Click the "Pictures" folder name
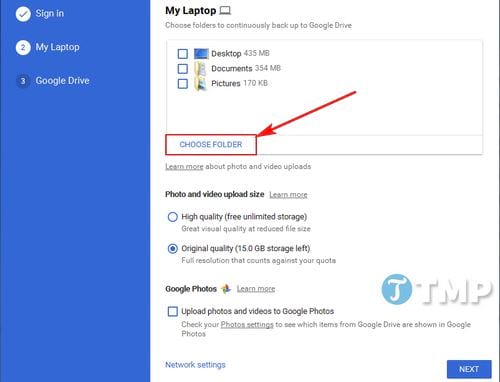Screen dimensions: 500x382 pyautogui.click(x=226, y=83)
